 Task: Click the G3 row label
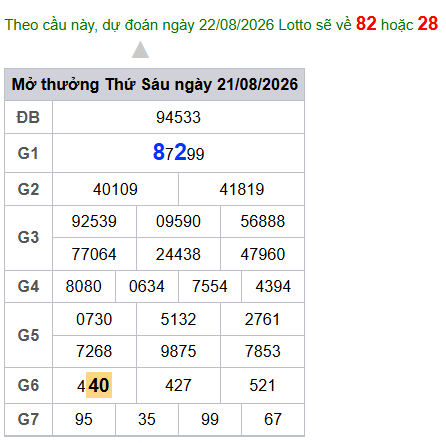[28, 237]
